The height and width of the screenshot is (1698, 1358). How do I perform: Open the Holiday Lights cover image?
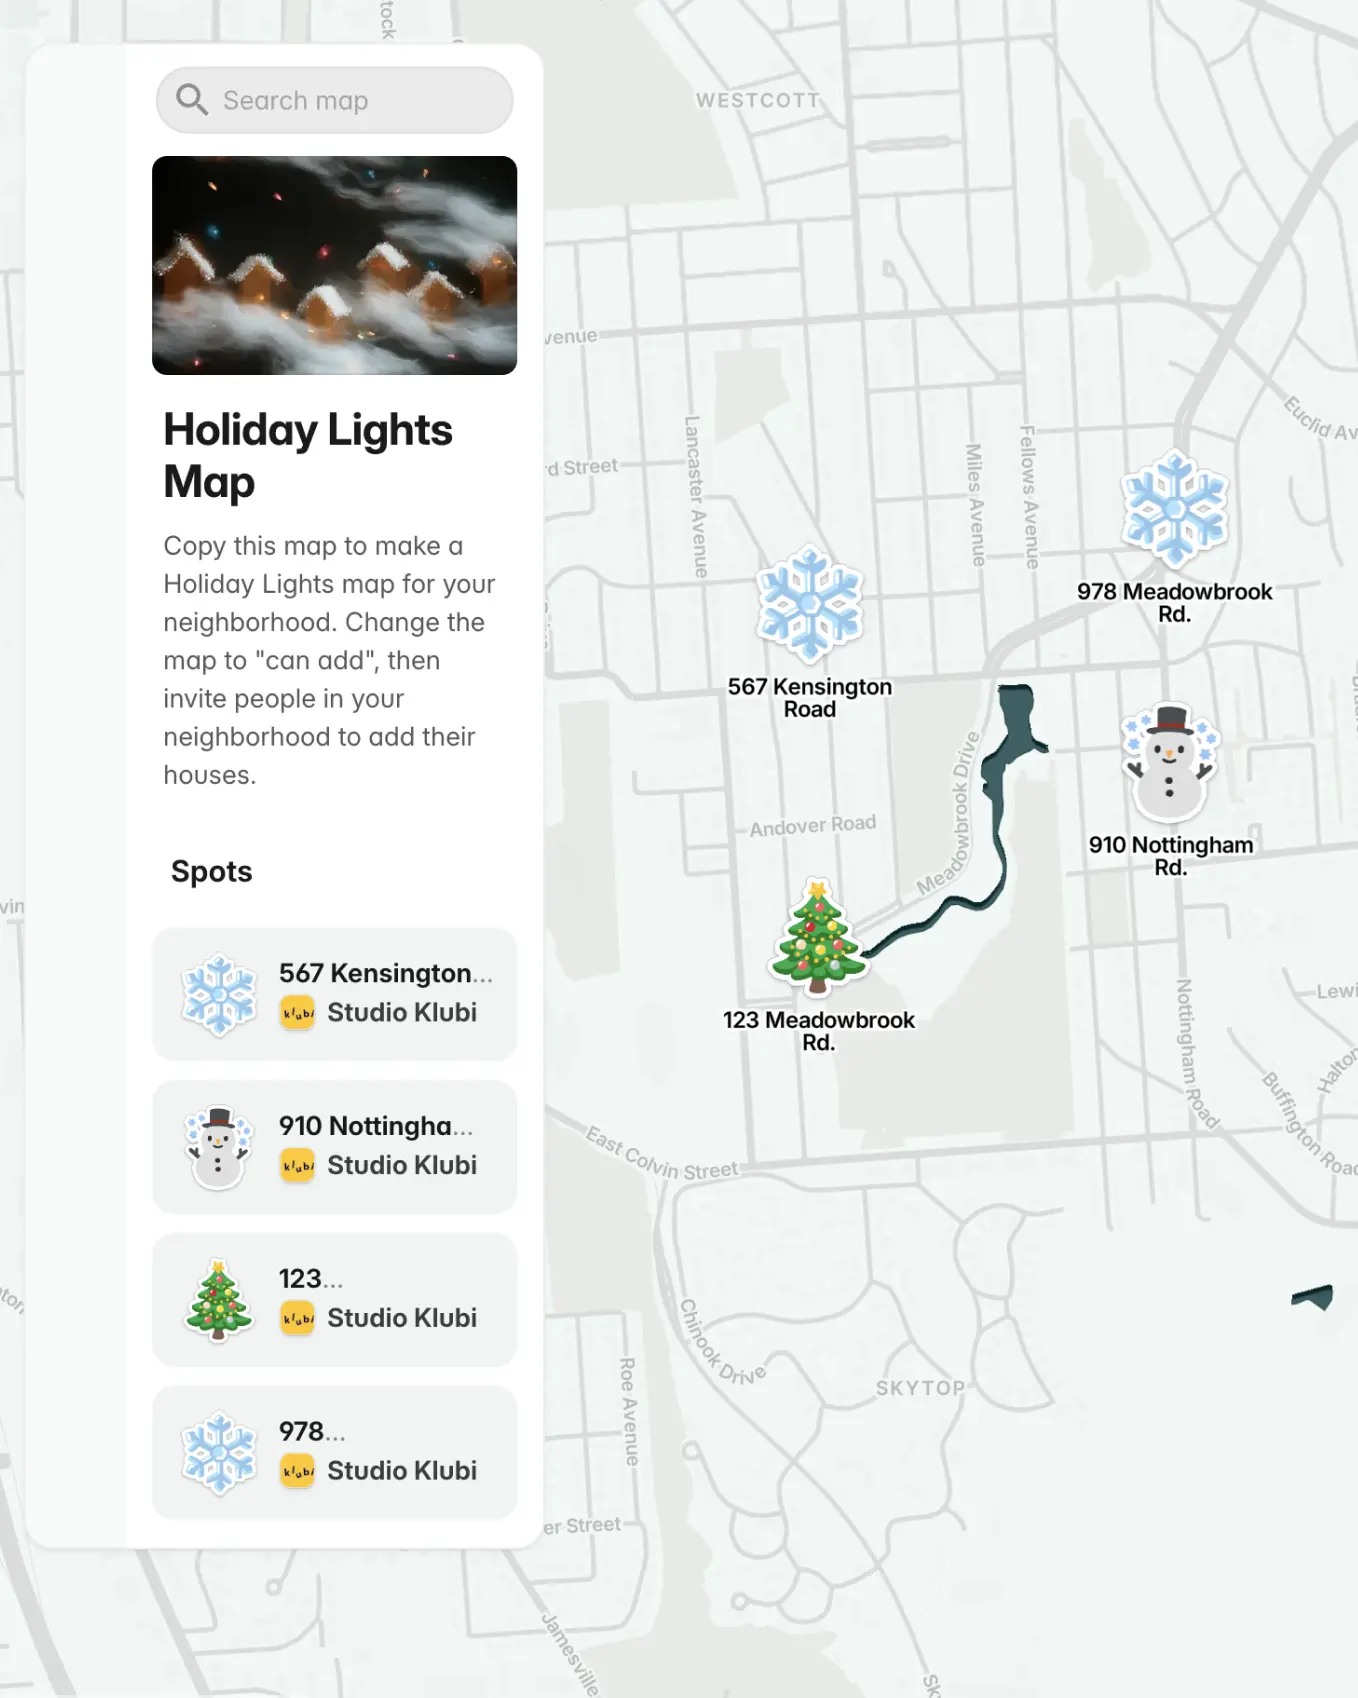tap(334, 266)
